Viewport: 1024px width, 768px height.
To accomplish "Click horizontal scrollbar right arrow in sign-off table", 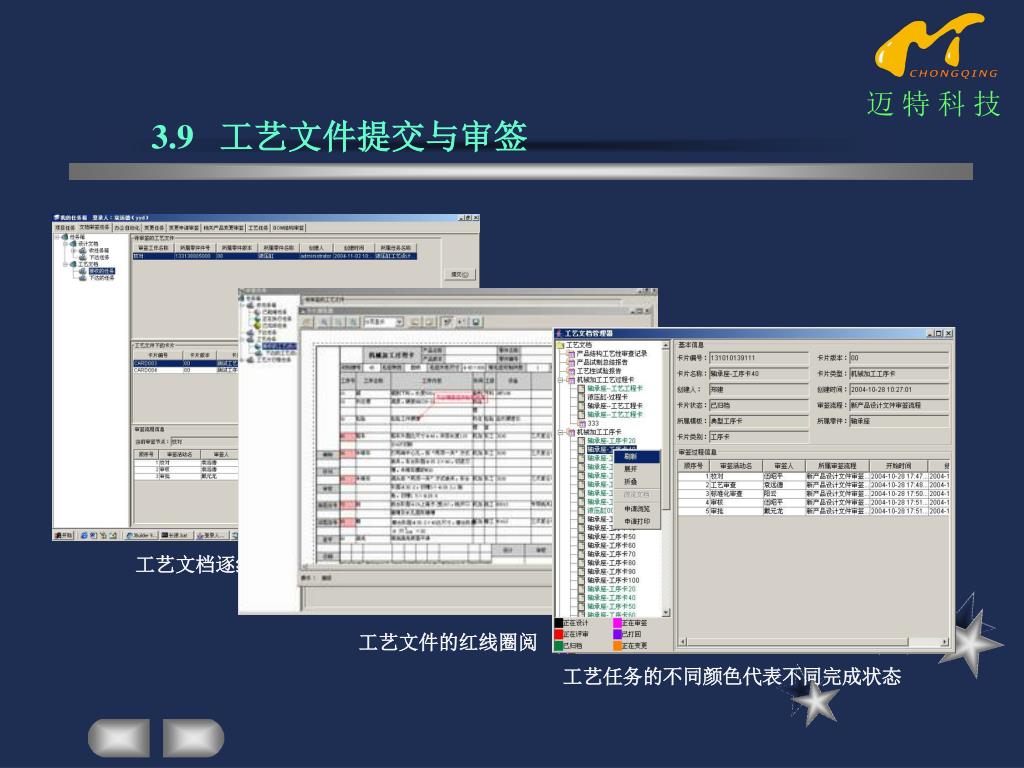I will point(944,642).
